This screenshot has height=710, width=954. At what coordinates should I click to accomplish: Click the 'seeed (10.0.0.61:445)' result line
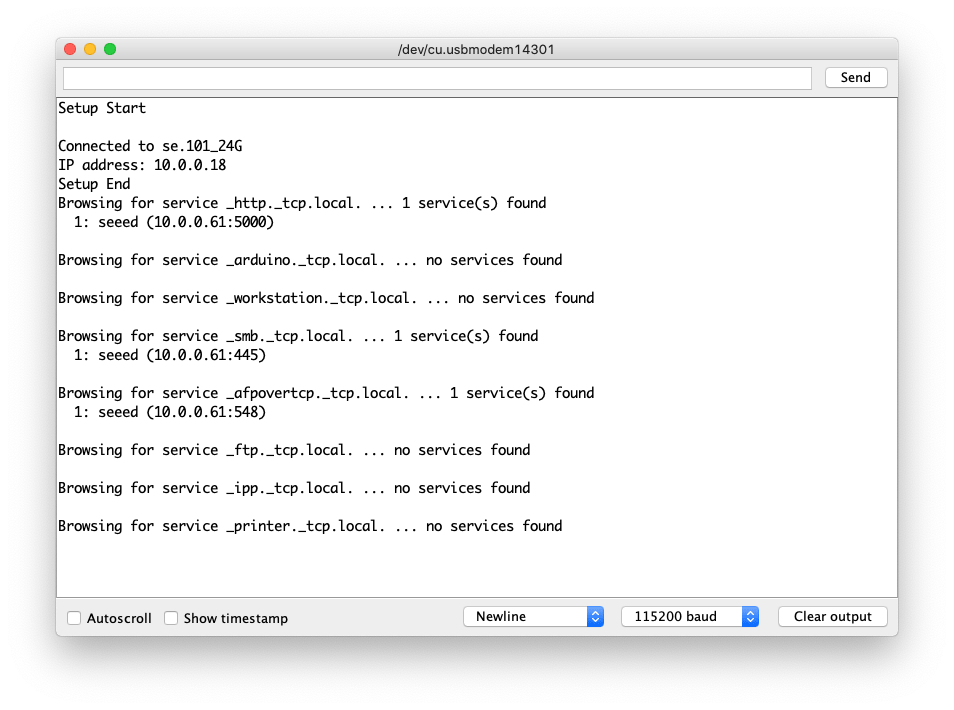[x=170, y=355]
